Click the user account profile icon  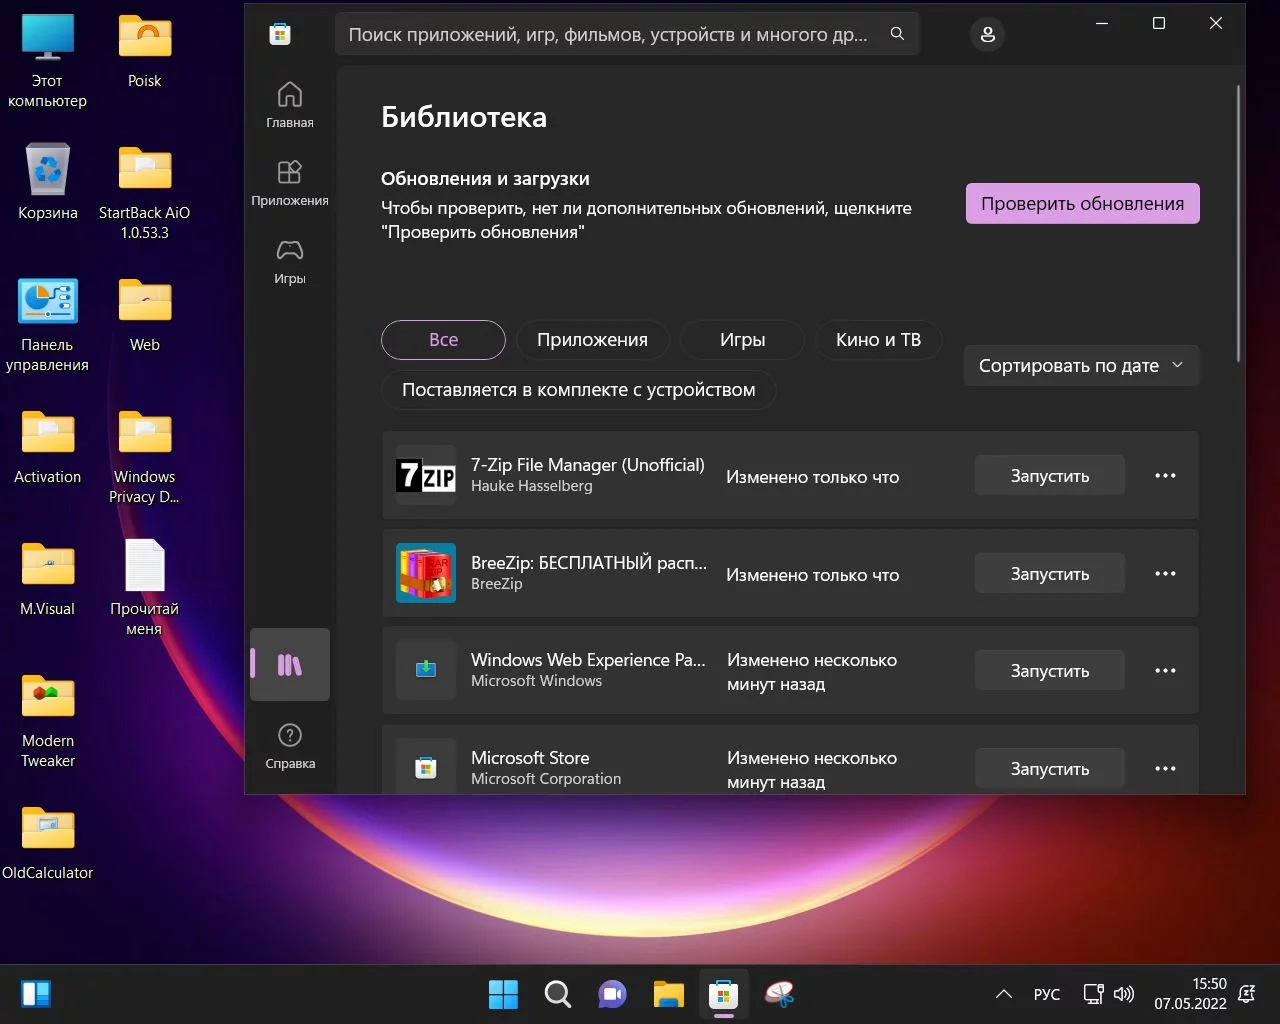click(987, 35)
